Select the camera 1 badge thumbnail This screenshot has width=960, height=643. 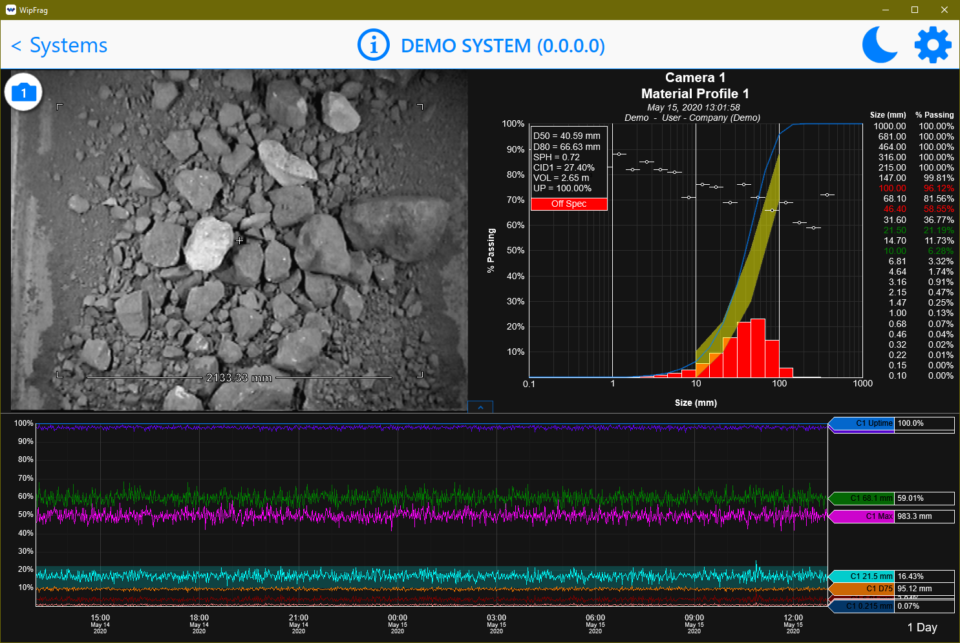tap(23, 91)
